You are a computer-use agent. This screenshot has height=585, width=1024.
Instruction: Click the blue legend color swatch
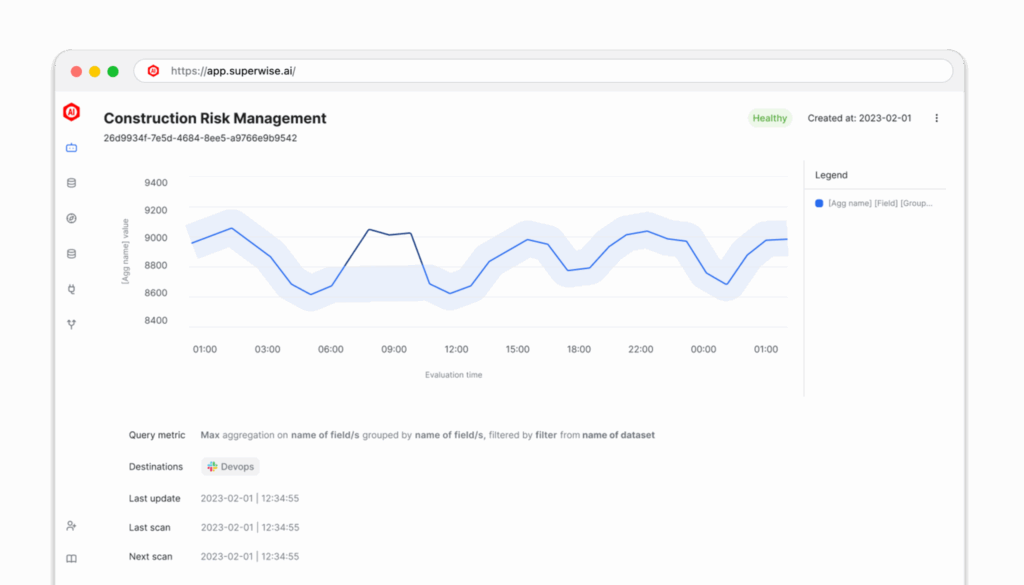tap(819, 203)
